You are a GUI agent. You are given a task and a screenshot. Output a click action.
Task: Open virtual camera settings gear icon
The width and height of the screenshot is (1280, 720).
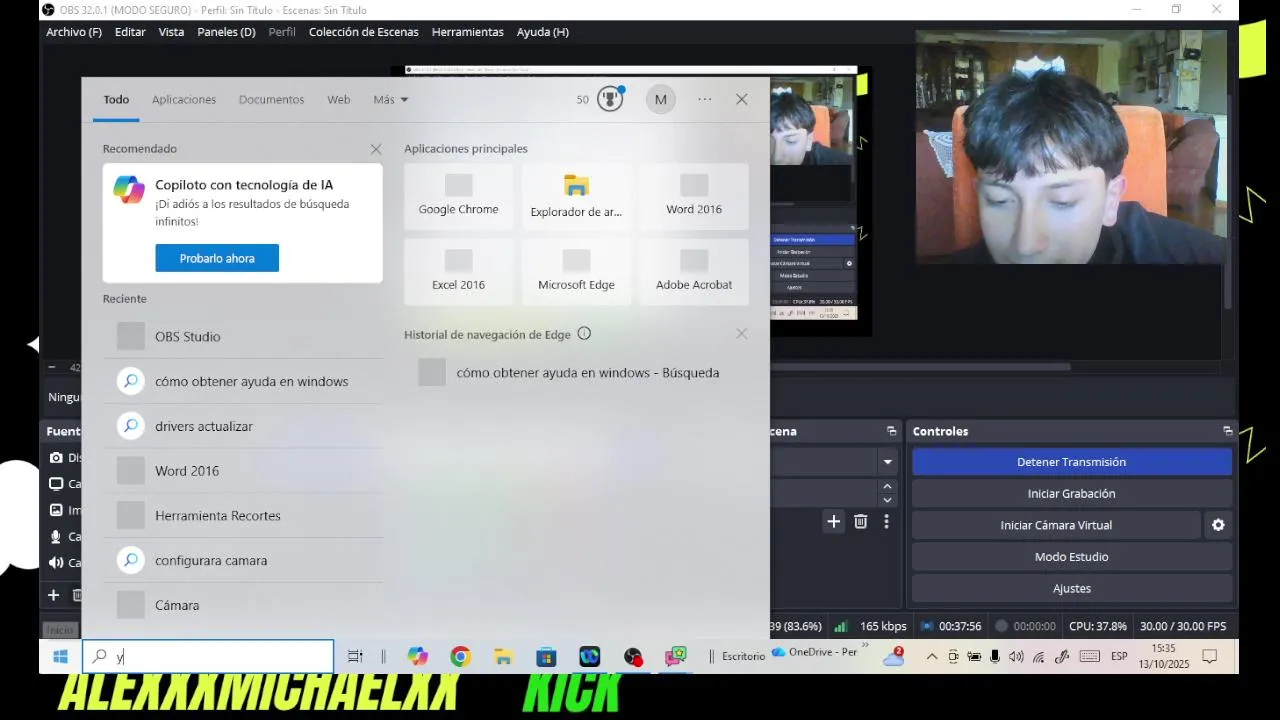[x=1218, y=525]
